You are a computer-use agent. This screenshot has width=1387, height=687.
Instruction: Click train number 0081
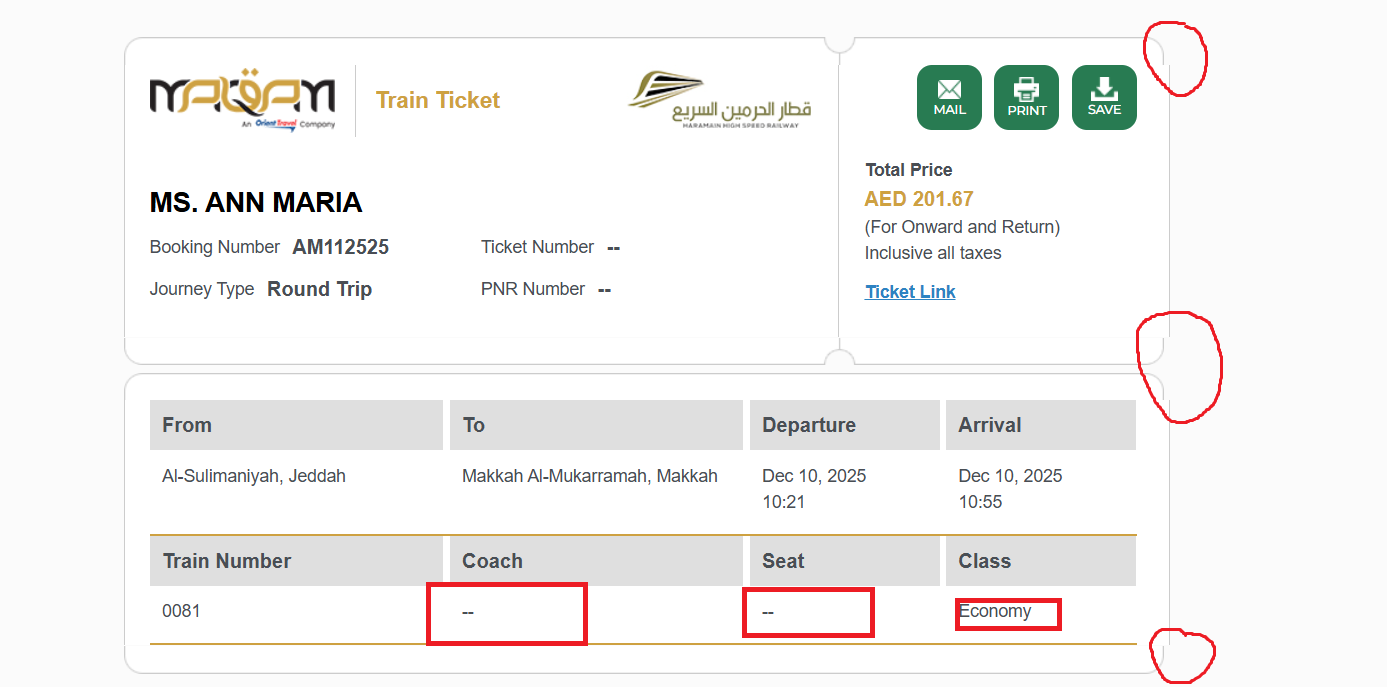click(x=181, y=610)
